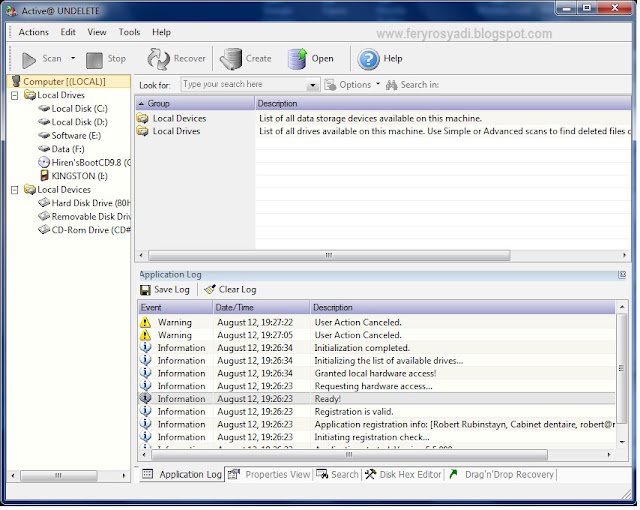The image size is (640, 510).
Task: Click the Search in binoculars icon
Action: click(x=391, y=85)
